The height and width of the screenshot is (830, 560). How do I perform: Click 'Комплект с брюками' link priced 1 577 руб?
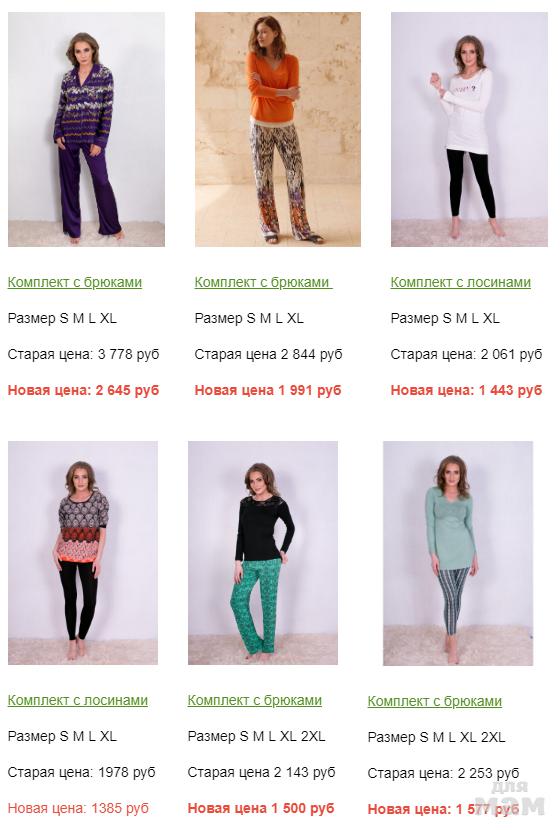(435, 701)
